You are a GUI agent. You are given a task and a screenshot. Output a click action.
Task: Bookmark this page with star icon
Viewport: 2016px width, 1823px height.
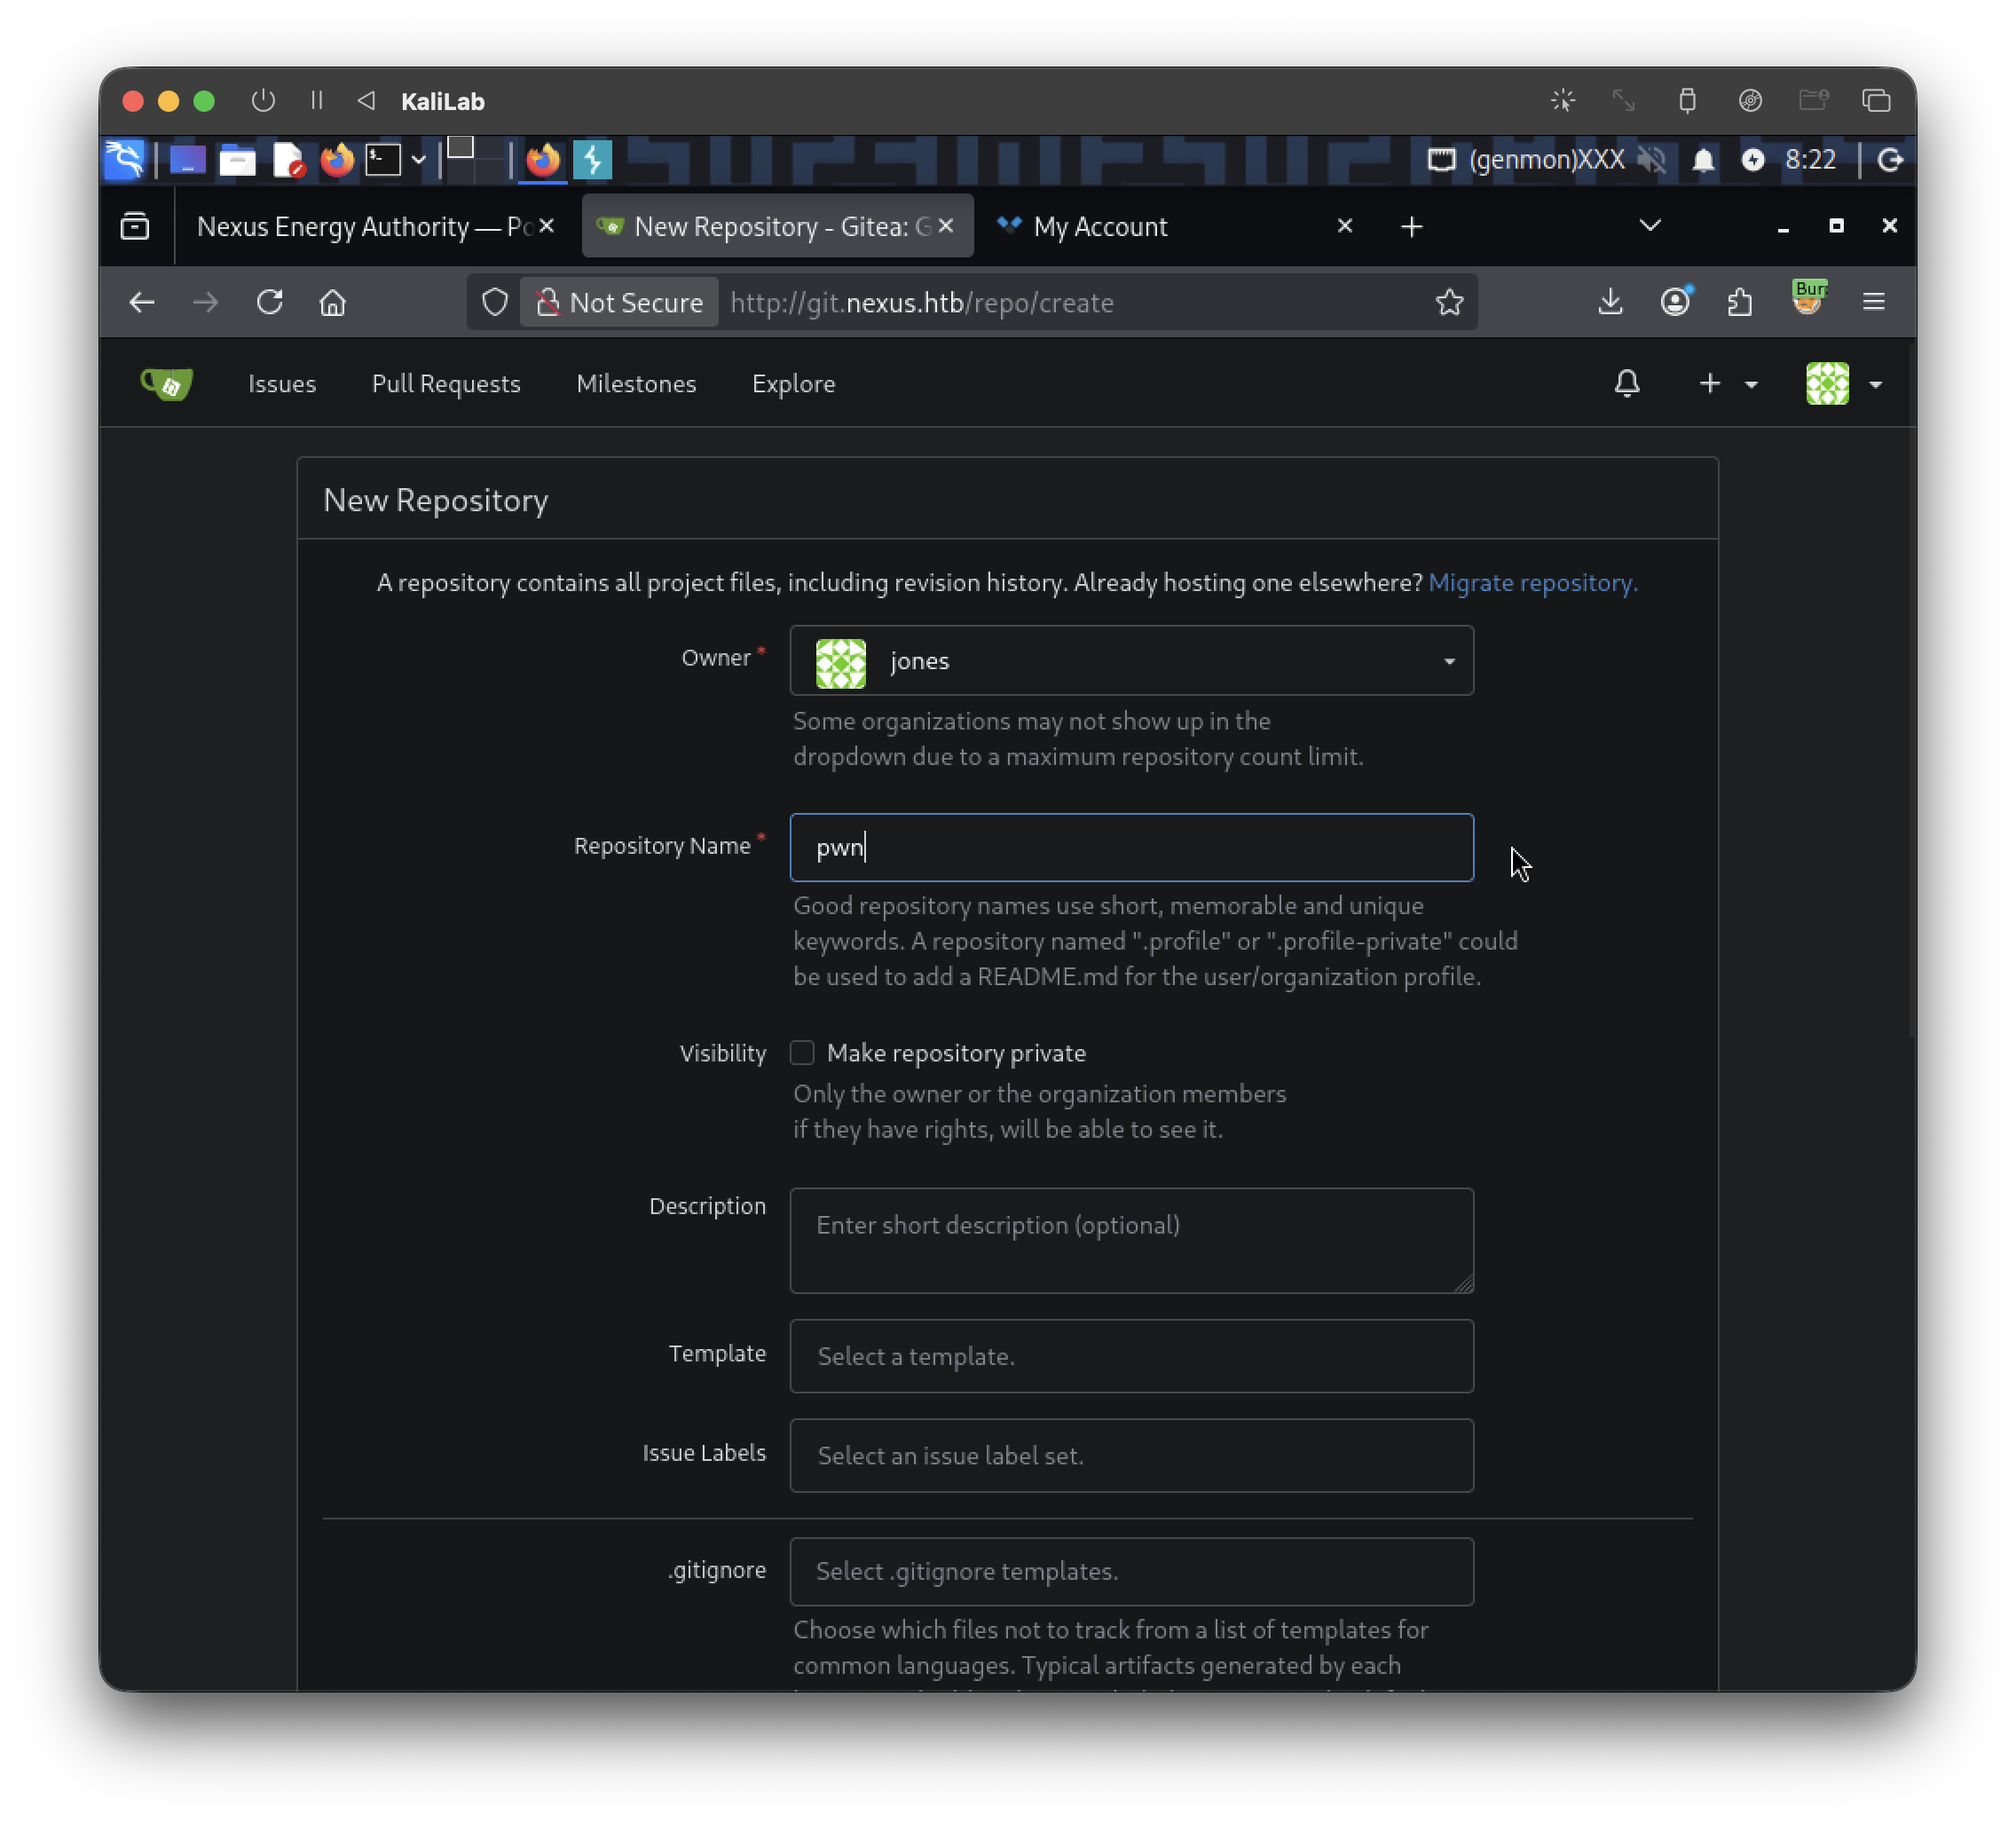(x=1449, y=302)
